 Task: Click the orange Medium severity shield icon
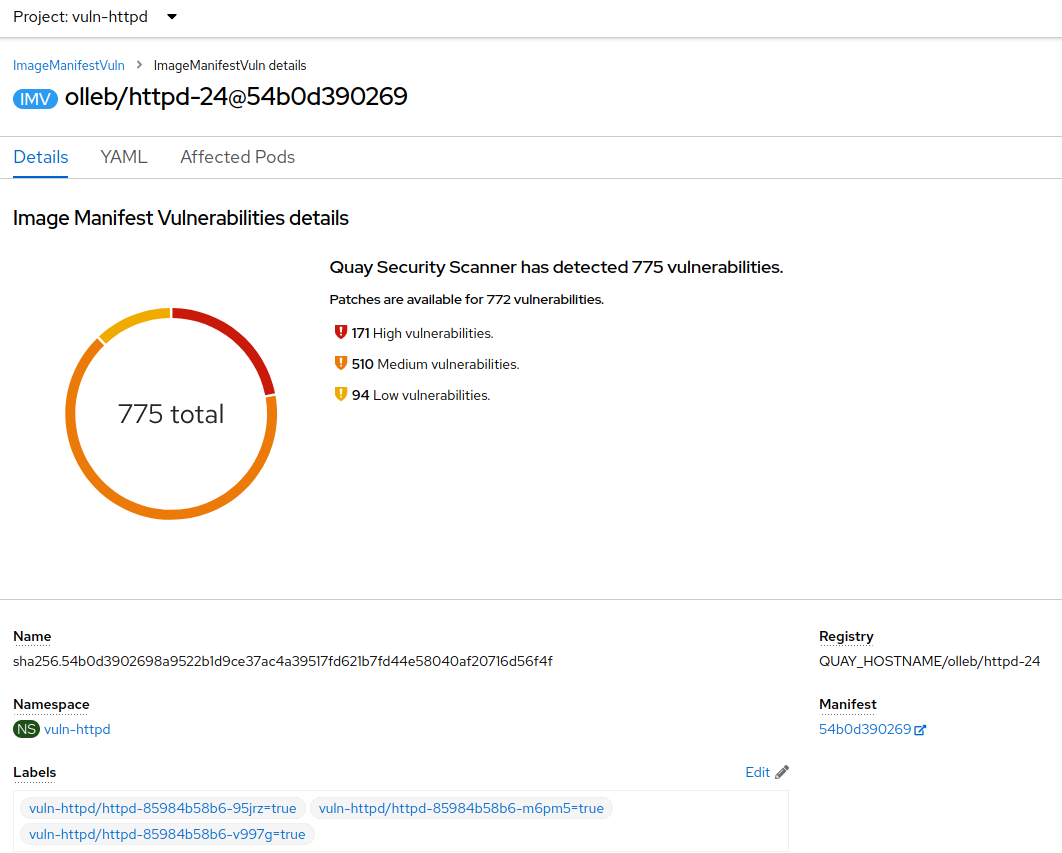(x=340, y=363)
